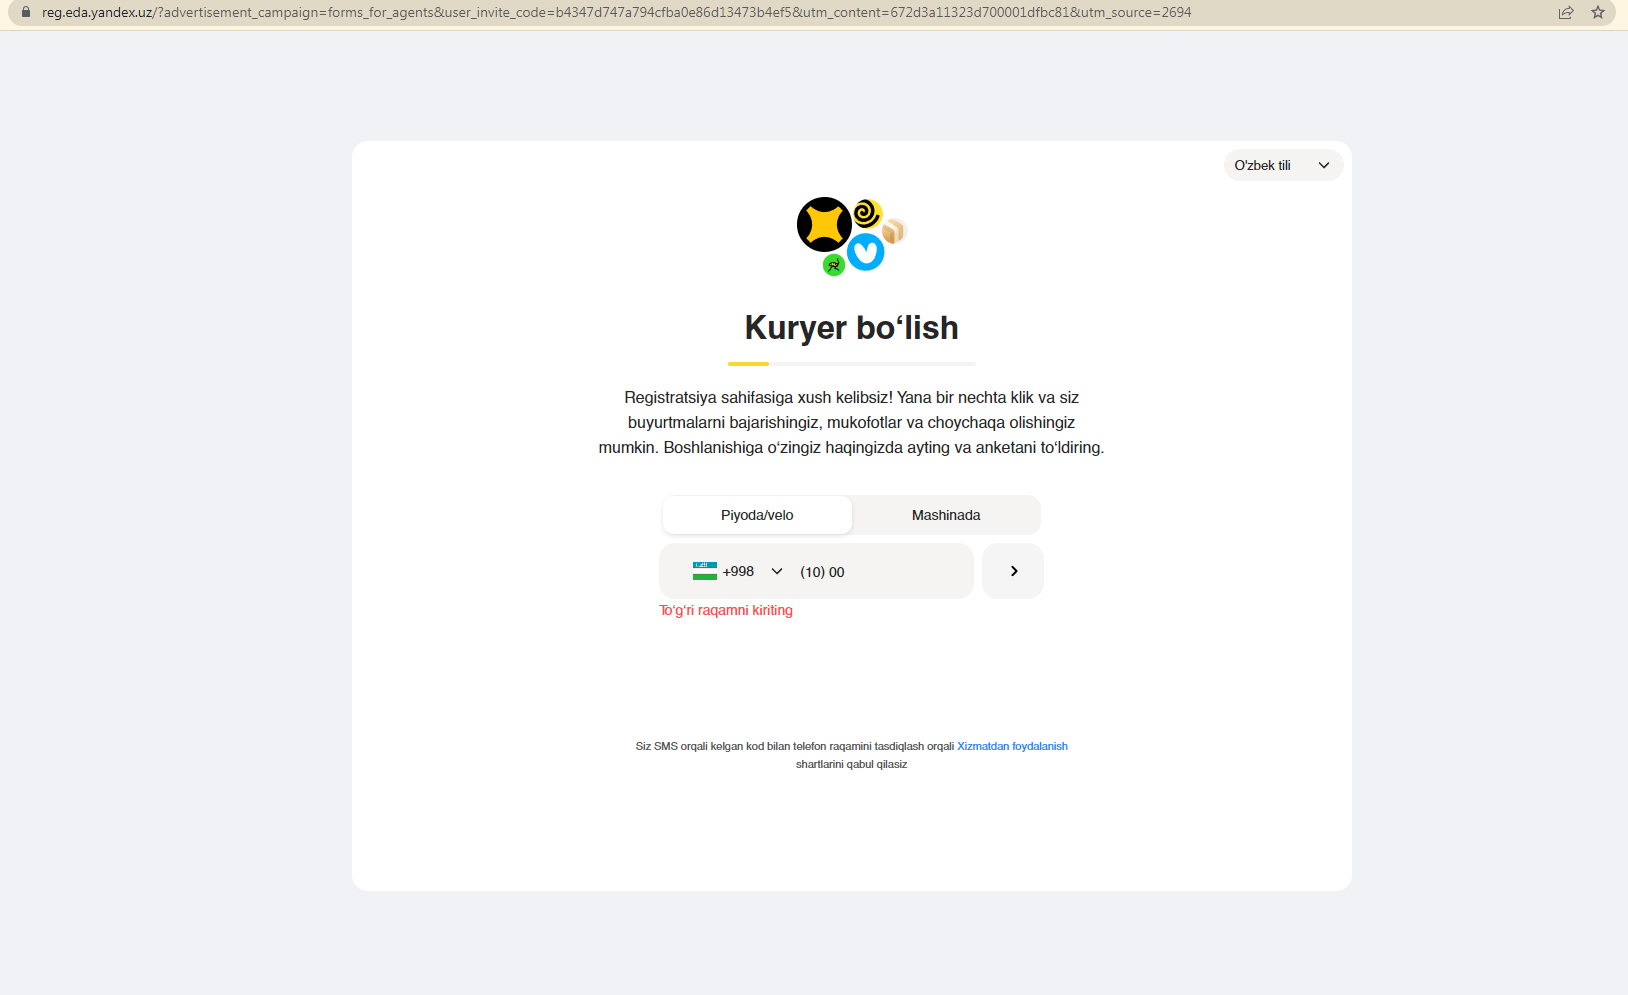This screenshot has width=1628, height=995.
Task: Click the lock icon in address bar
Action: point(26,12)
